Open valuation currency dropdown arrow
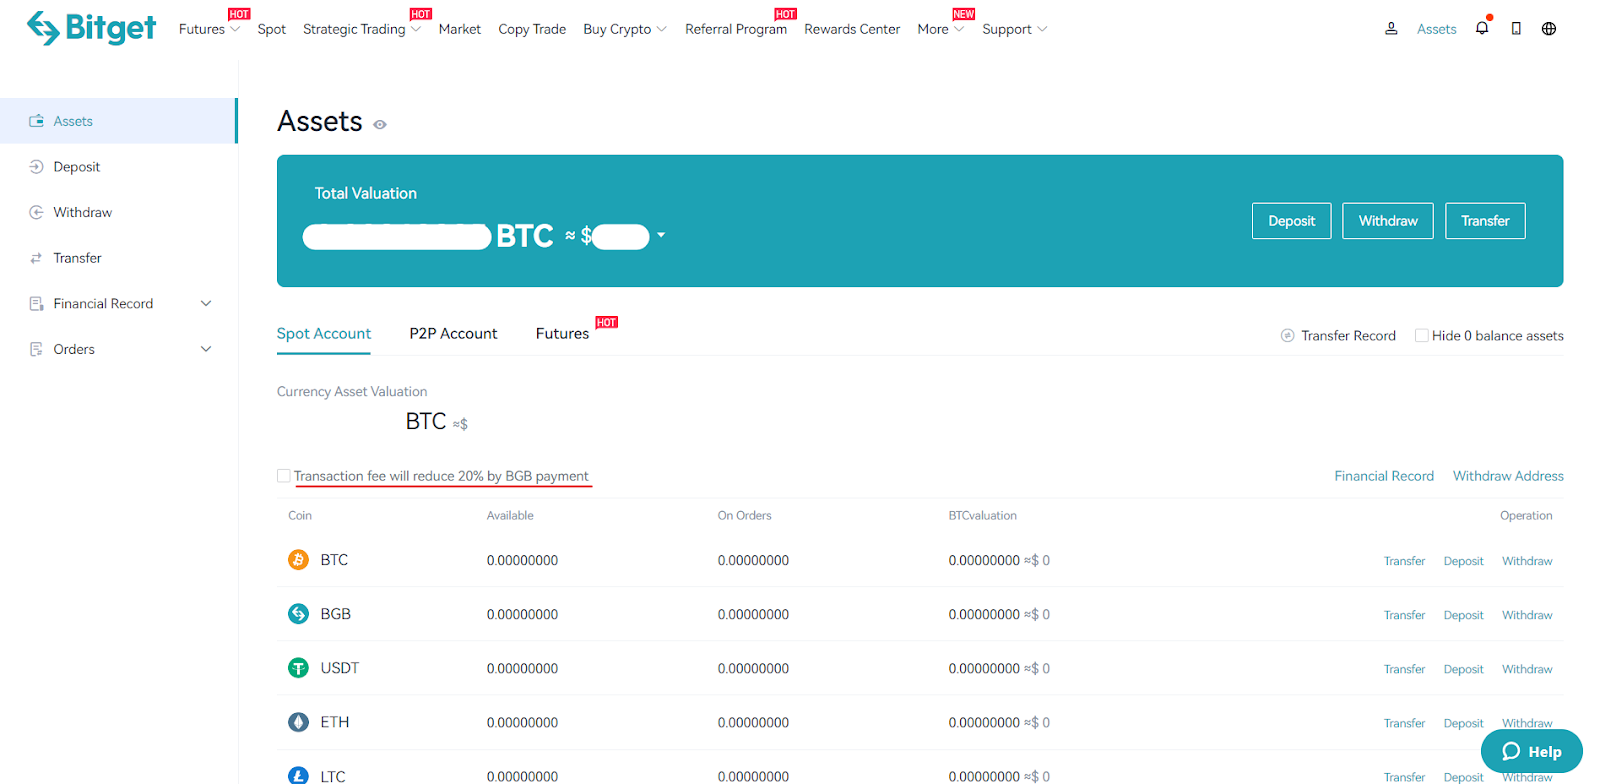The width and height of the screenshot is (1600, 784). [661, 236]
